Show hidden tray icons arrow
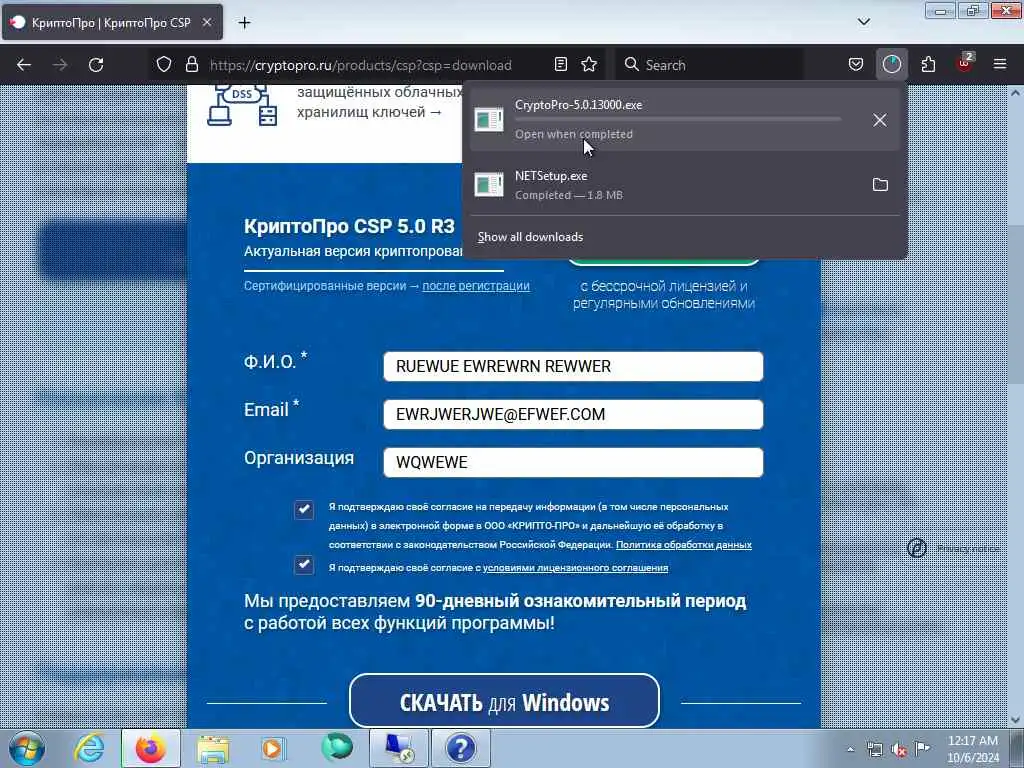This screenshot has height=768, width=1024. 850,750
